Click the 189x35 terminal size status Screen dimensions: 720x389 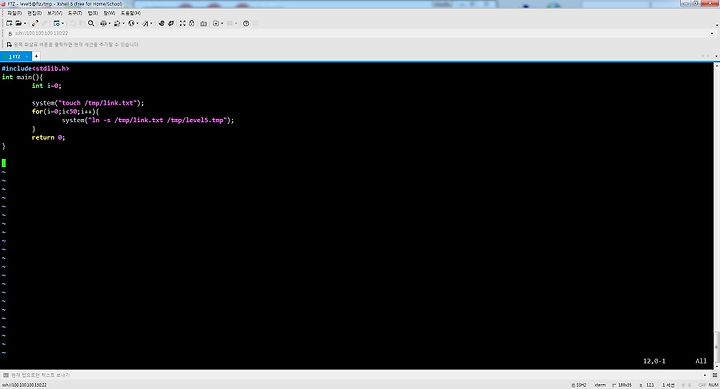coord(622,385)
